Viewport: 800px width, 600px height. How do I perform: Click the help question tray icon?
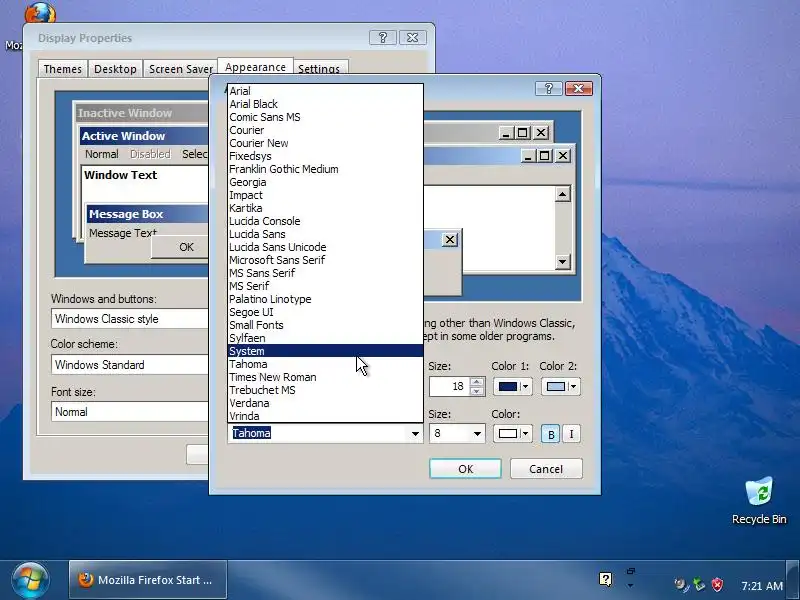pos(606,579)
